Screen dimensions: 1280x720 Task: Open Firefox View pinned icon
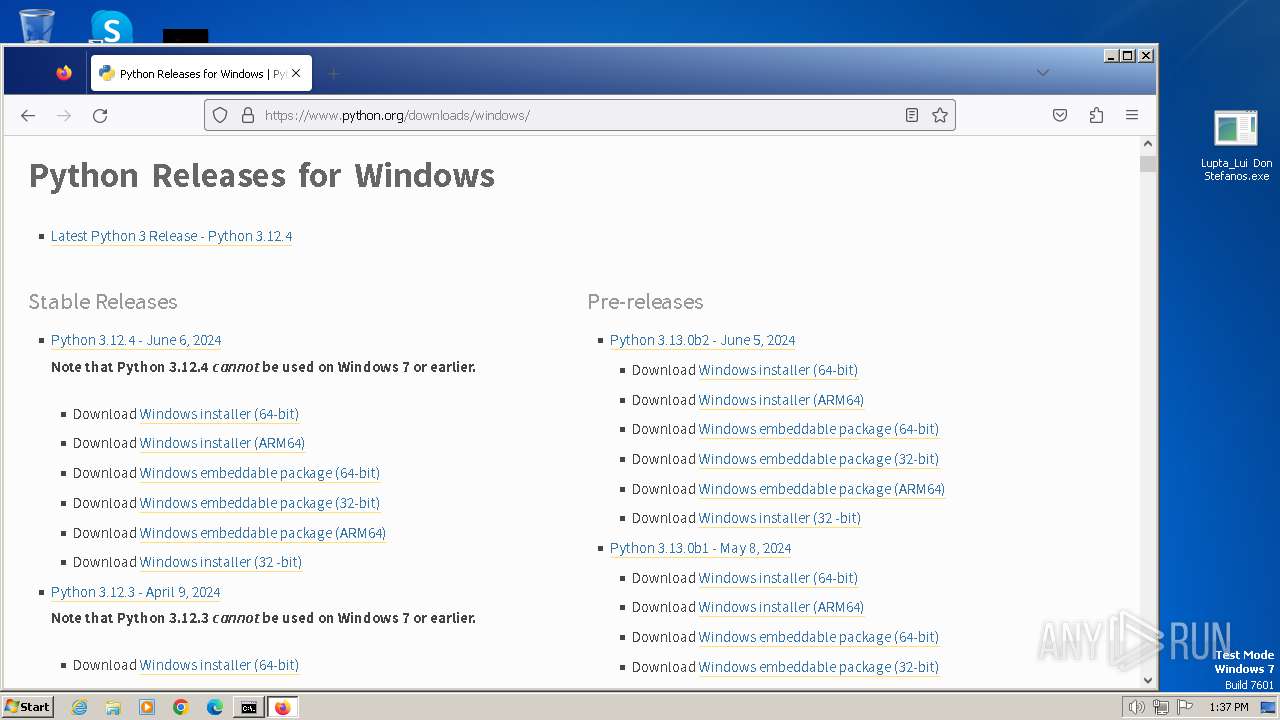[64, 73]
